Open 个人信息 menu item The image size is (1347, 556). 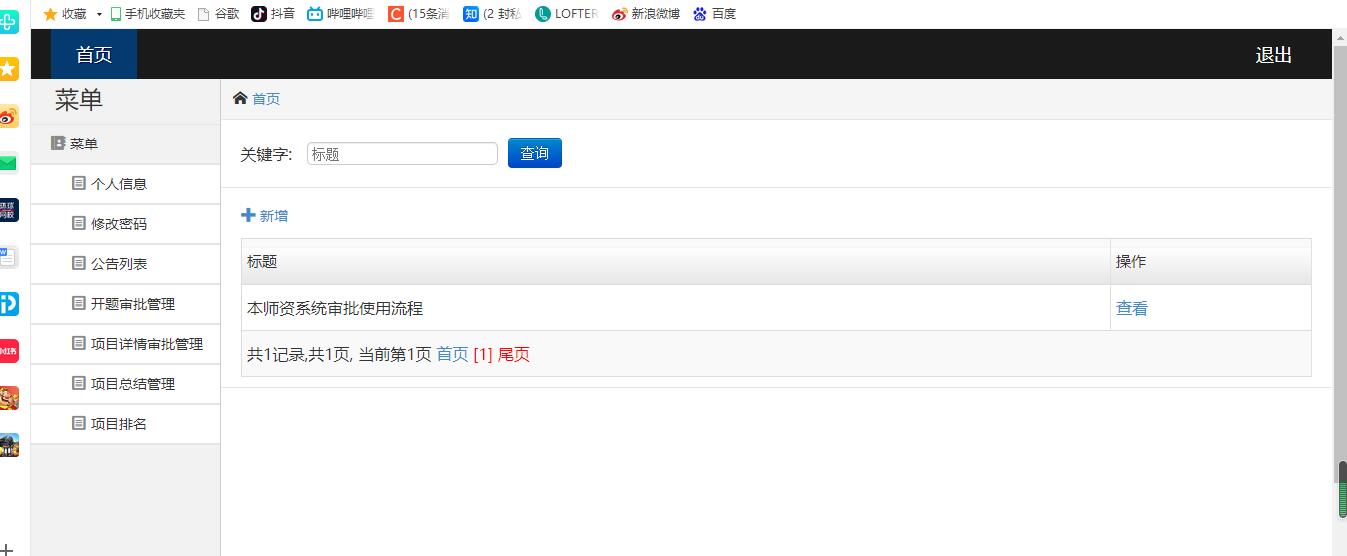click(125, 184)
